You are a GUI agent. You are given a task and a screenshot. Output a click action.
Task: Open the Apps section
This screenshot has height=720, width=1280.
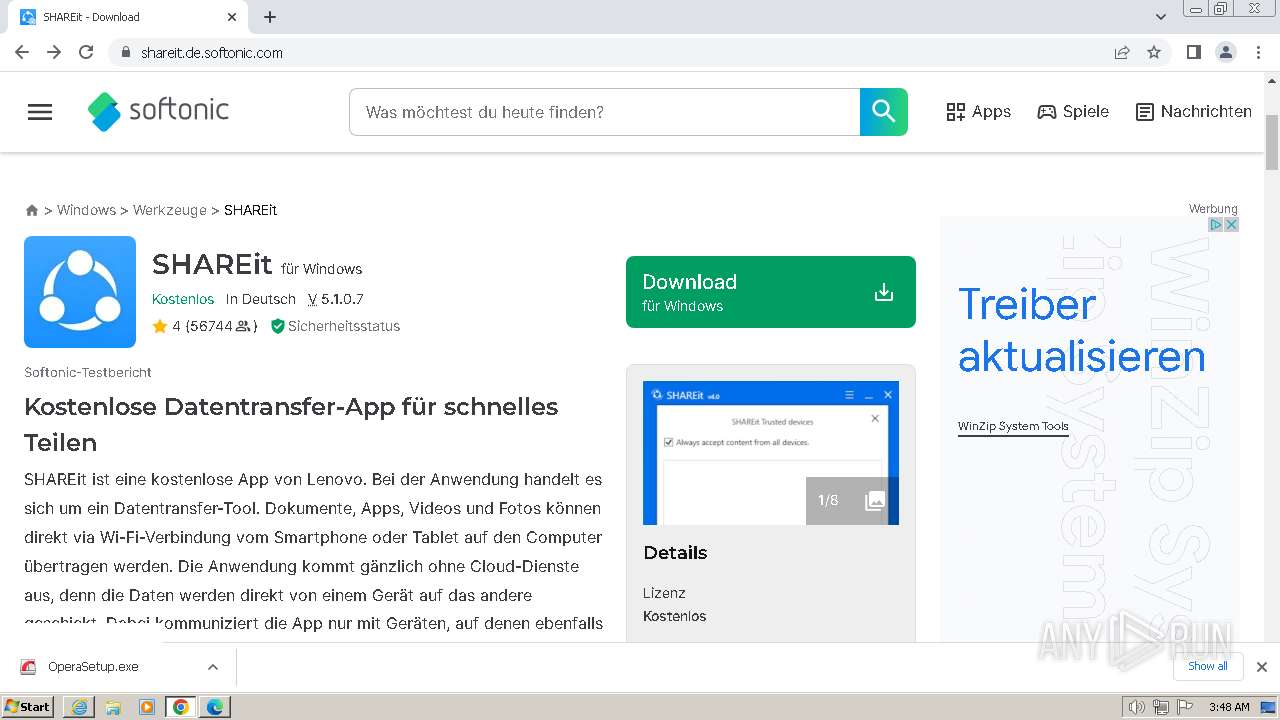[x=979, y=112]
